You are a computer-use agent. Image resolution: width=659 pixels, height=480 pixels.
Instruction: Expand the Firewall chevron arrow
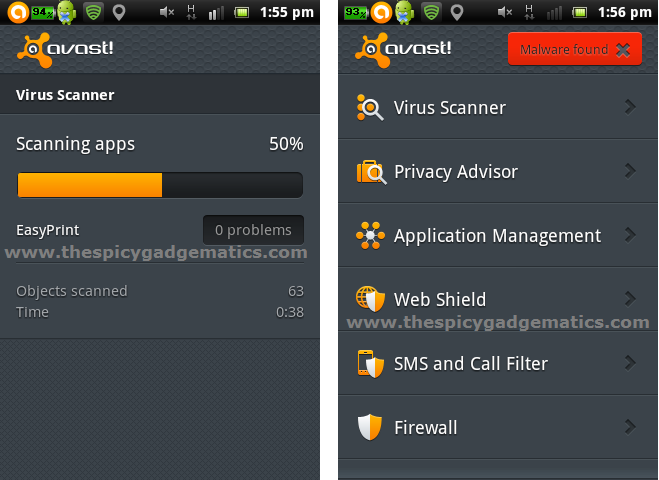pyautogui.click(x=630, y=427)
